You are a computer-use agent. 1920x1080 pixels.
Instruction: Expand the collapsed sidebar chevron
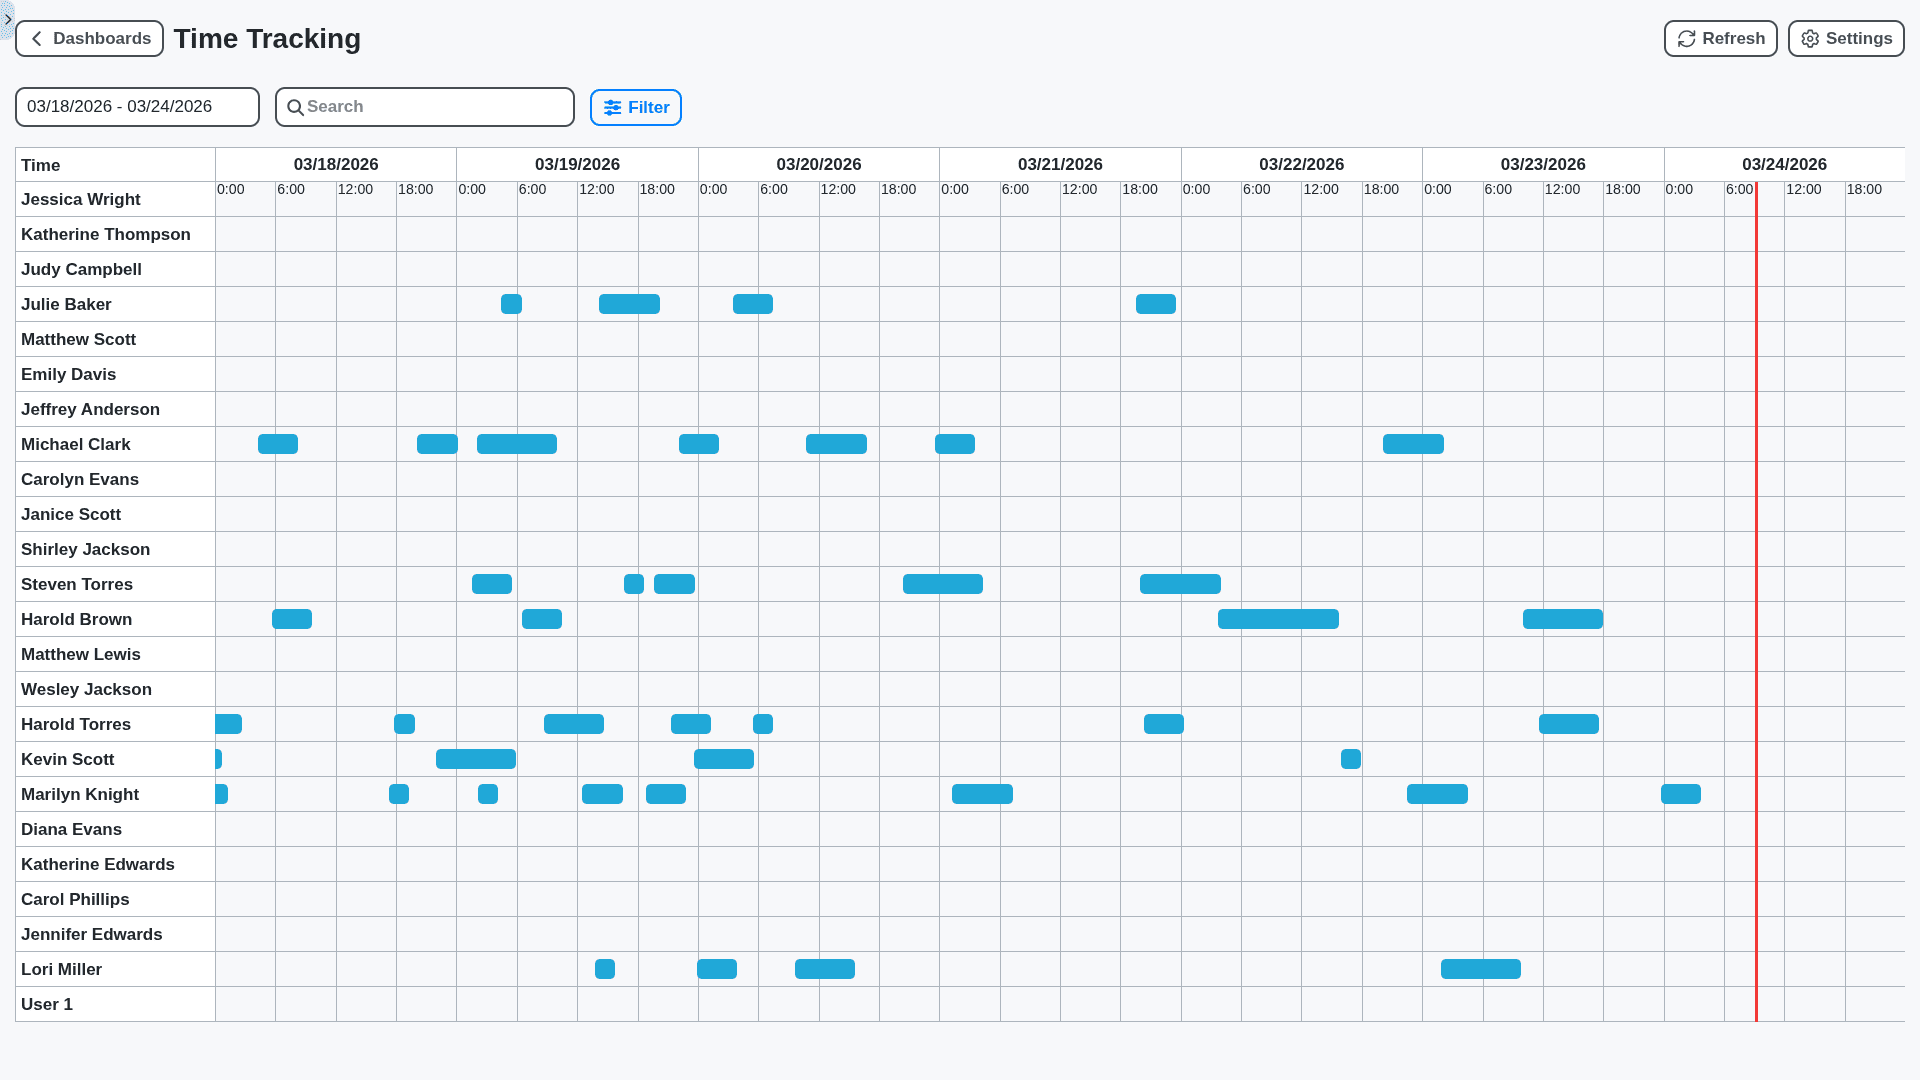point(7,19)
